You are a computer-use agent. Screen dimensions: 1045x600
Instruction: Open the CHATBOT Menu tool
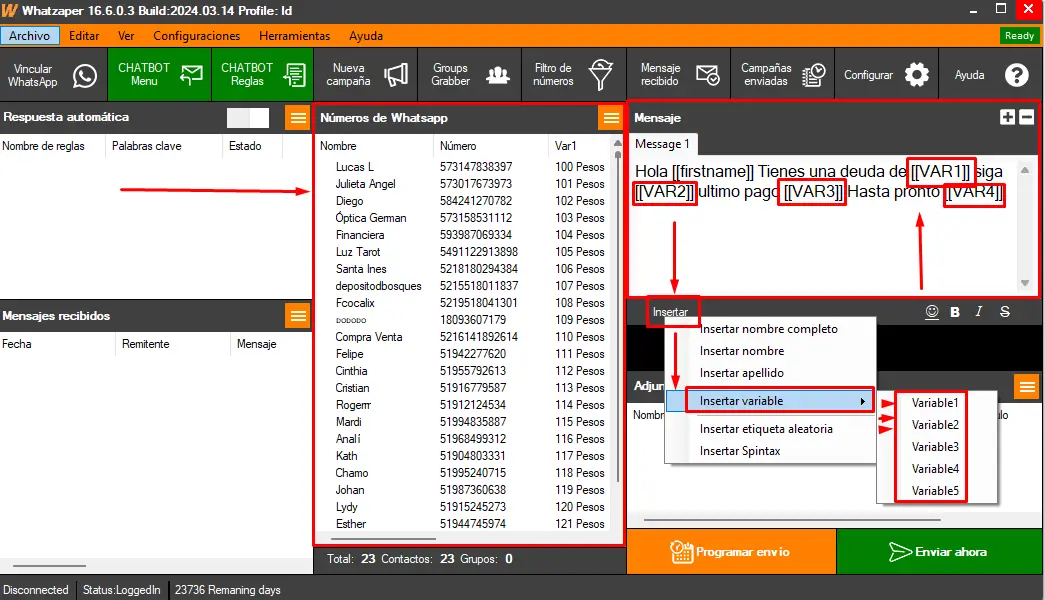[x=160, y=75]
